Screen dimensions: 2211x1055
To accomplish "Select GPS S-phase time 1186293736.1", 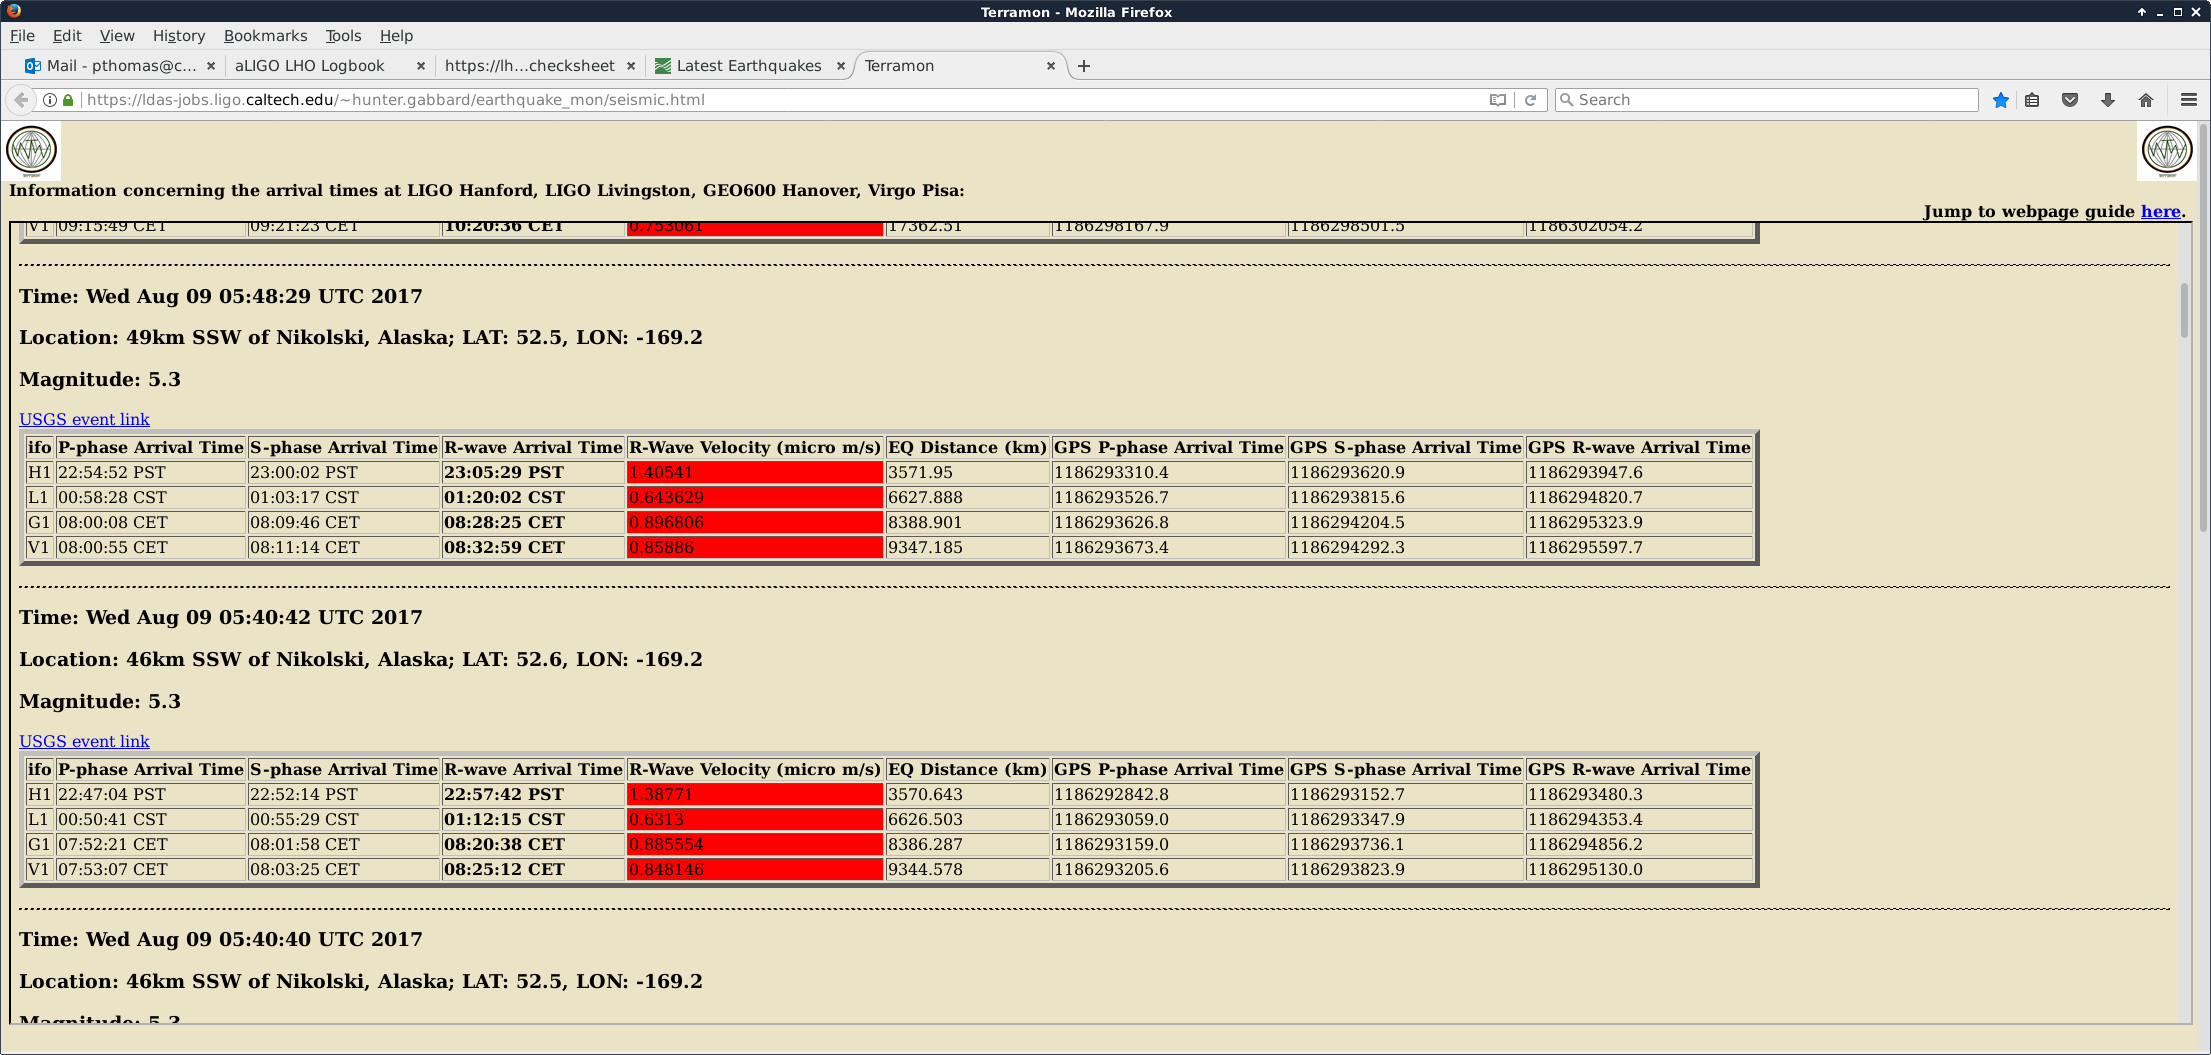I will [x=1348, y=845].
